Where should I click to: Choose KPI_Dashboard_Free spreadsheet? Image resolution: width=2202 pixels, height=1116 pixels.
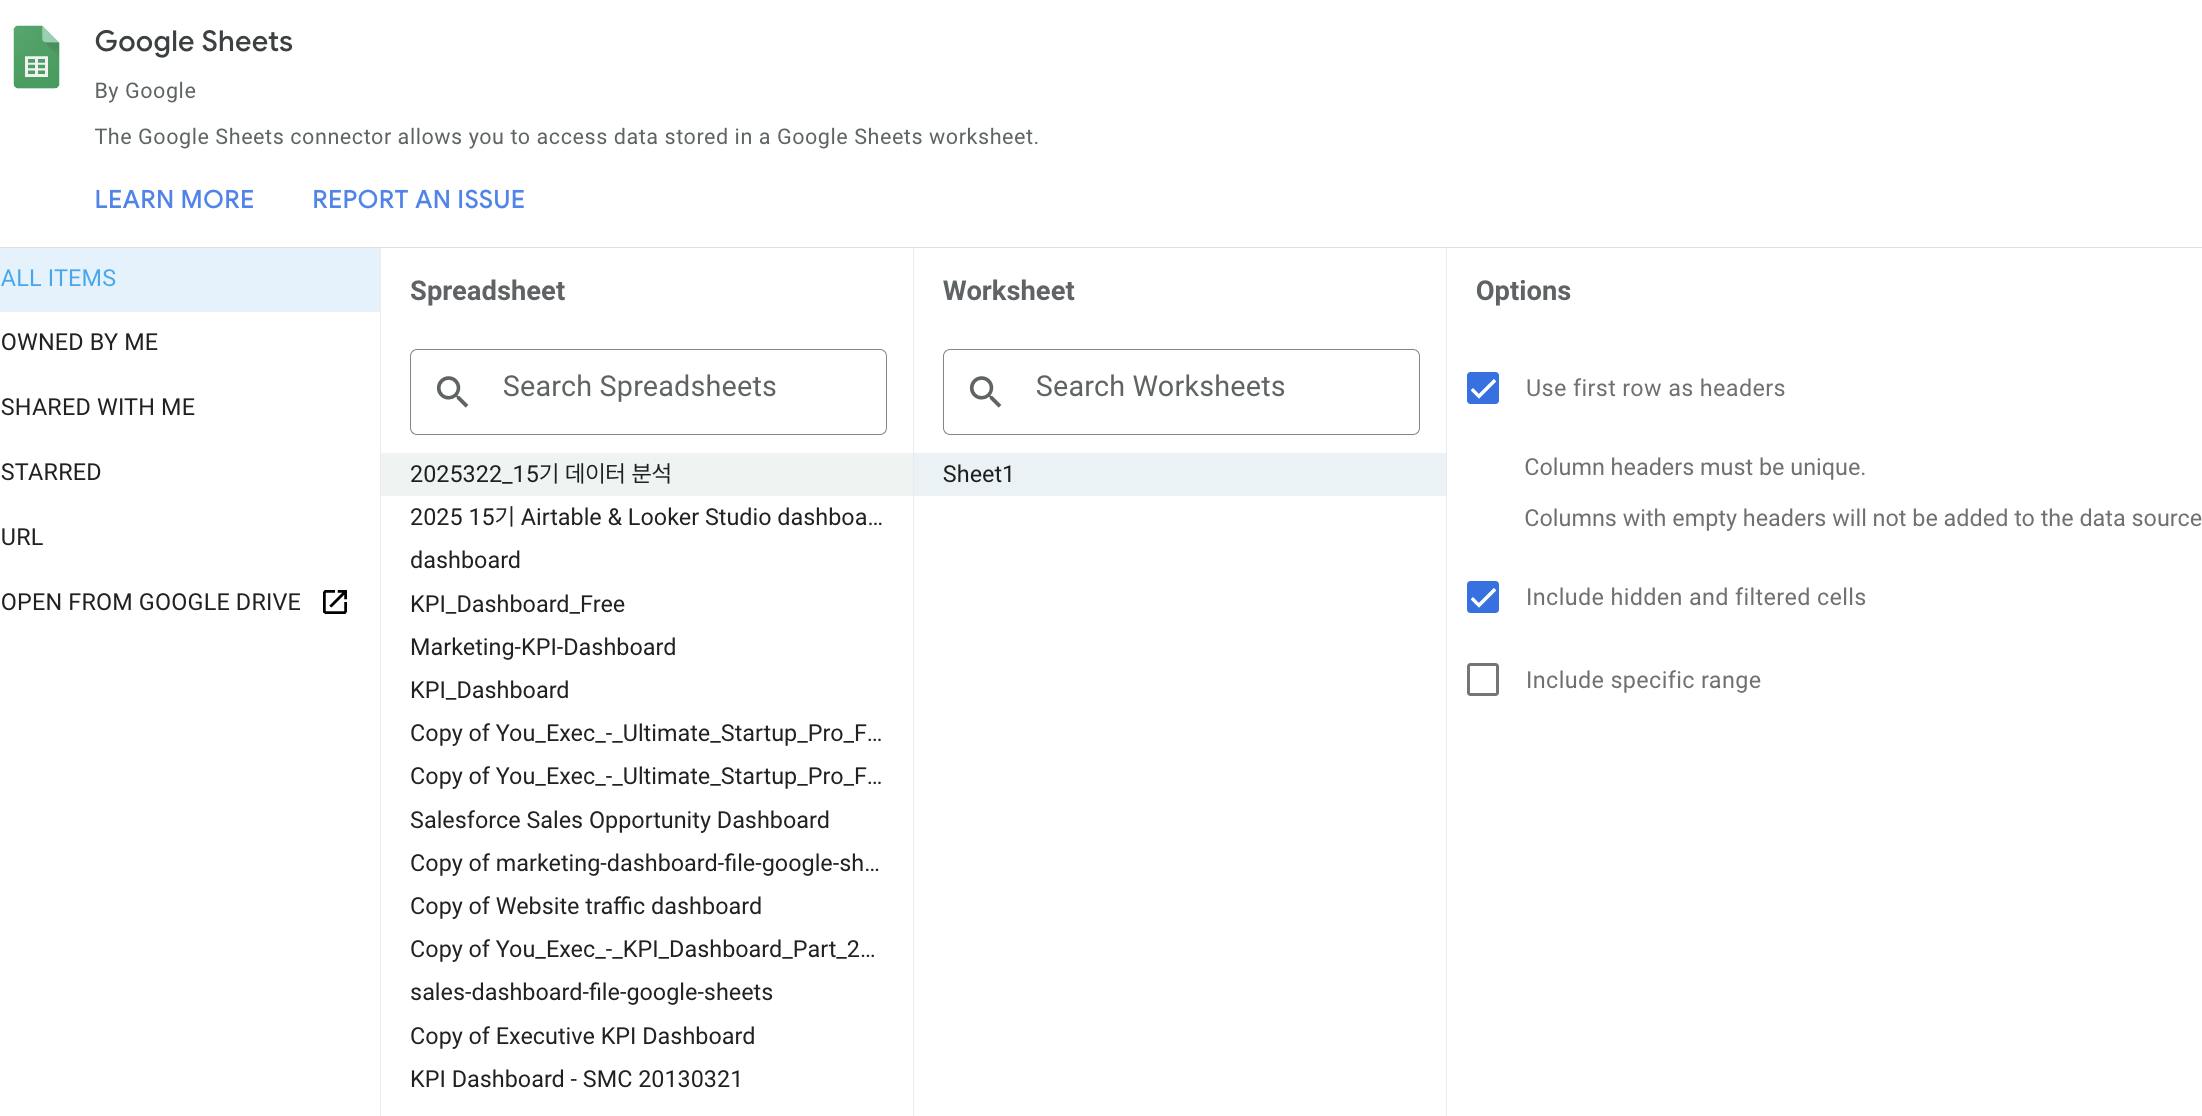point(517,604)
